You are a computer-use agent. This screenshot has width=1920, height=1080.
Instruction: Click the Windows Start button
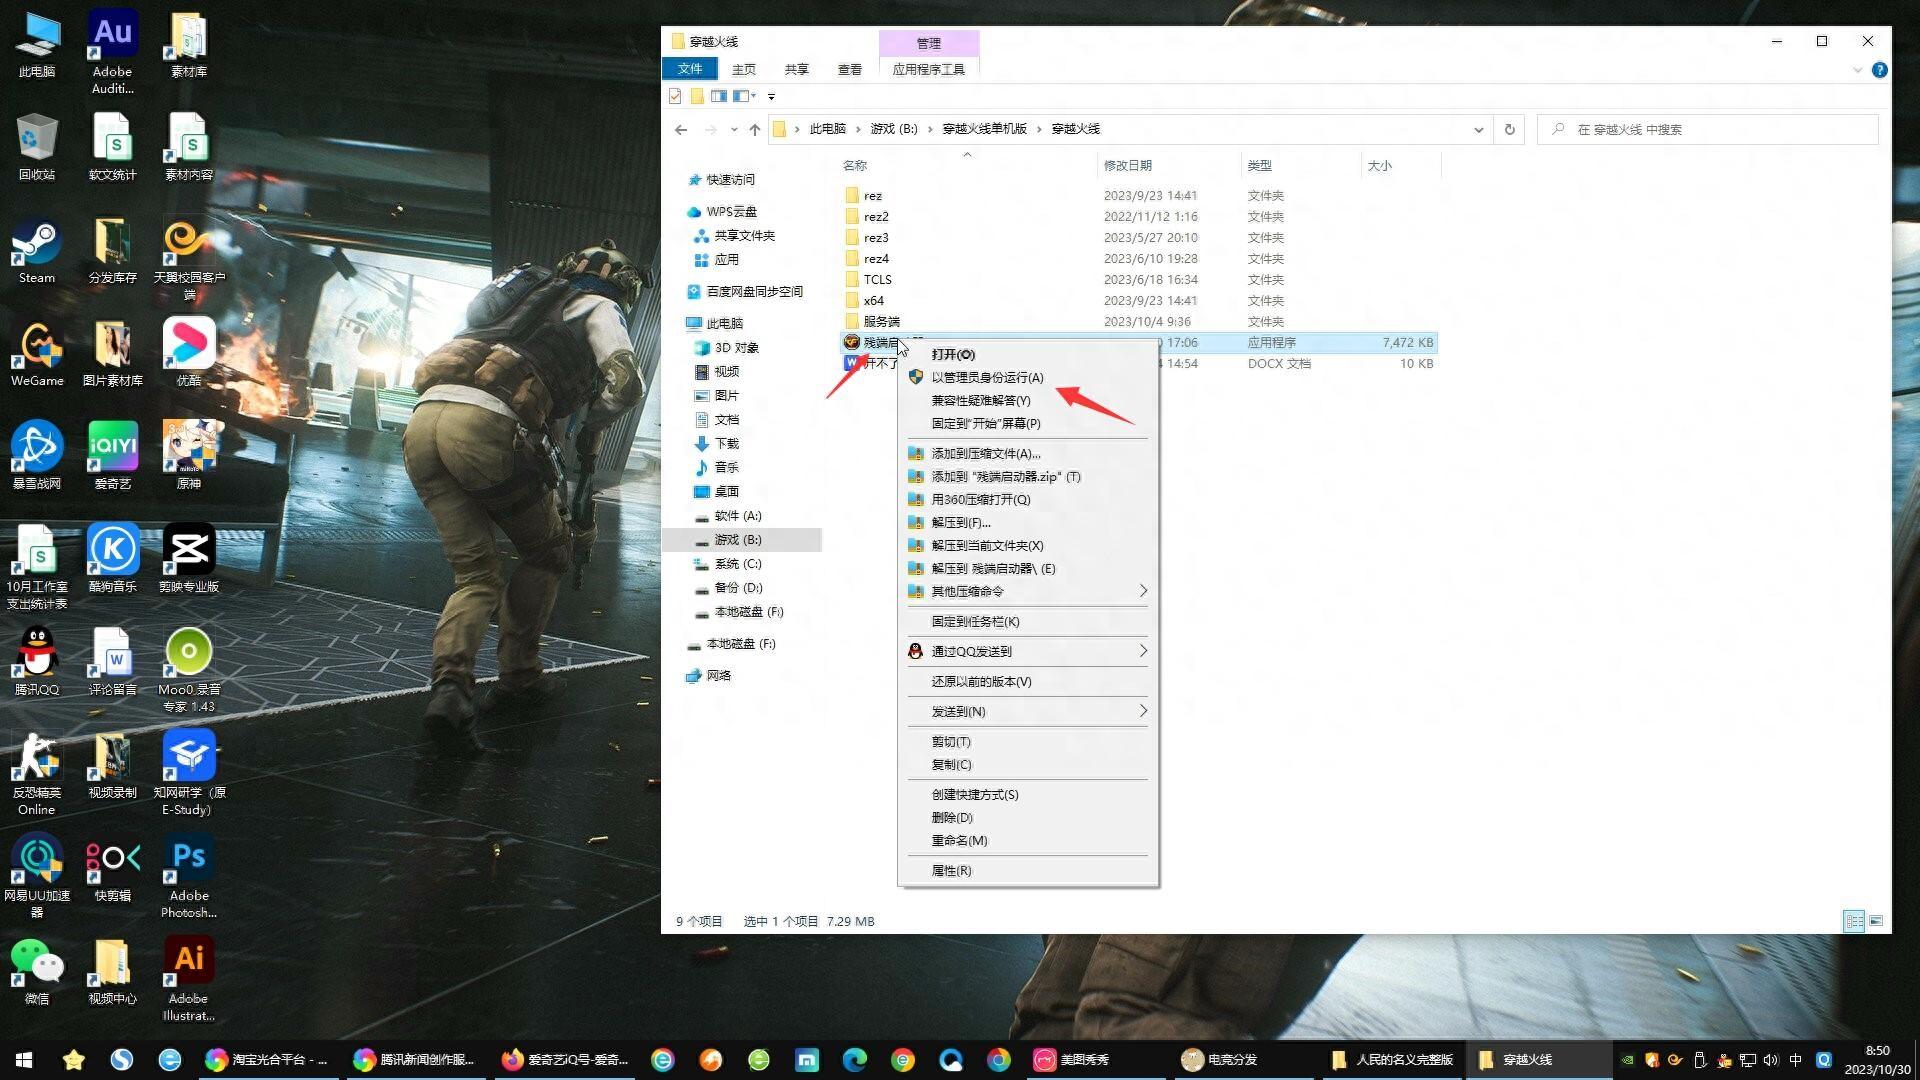(24, 1059)
